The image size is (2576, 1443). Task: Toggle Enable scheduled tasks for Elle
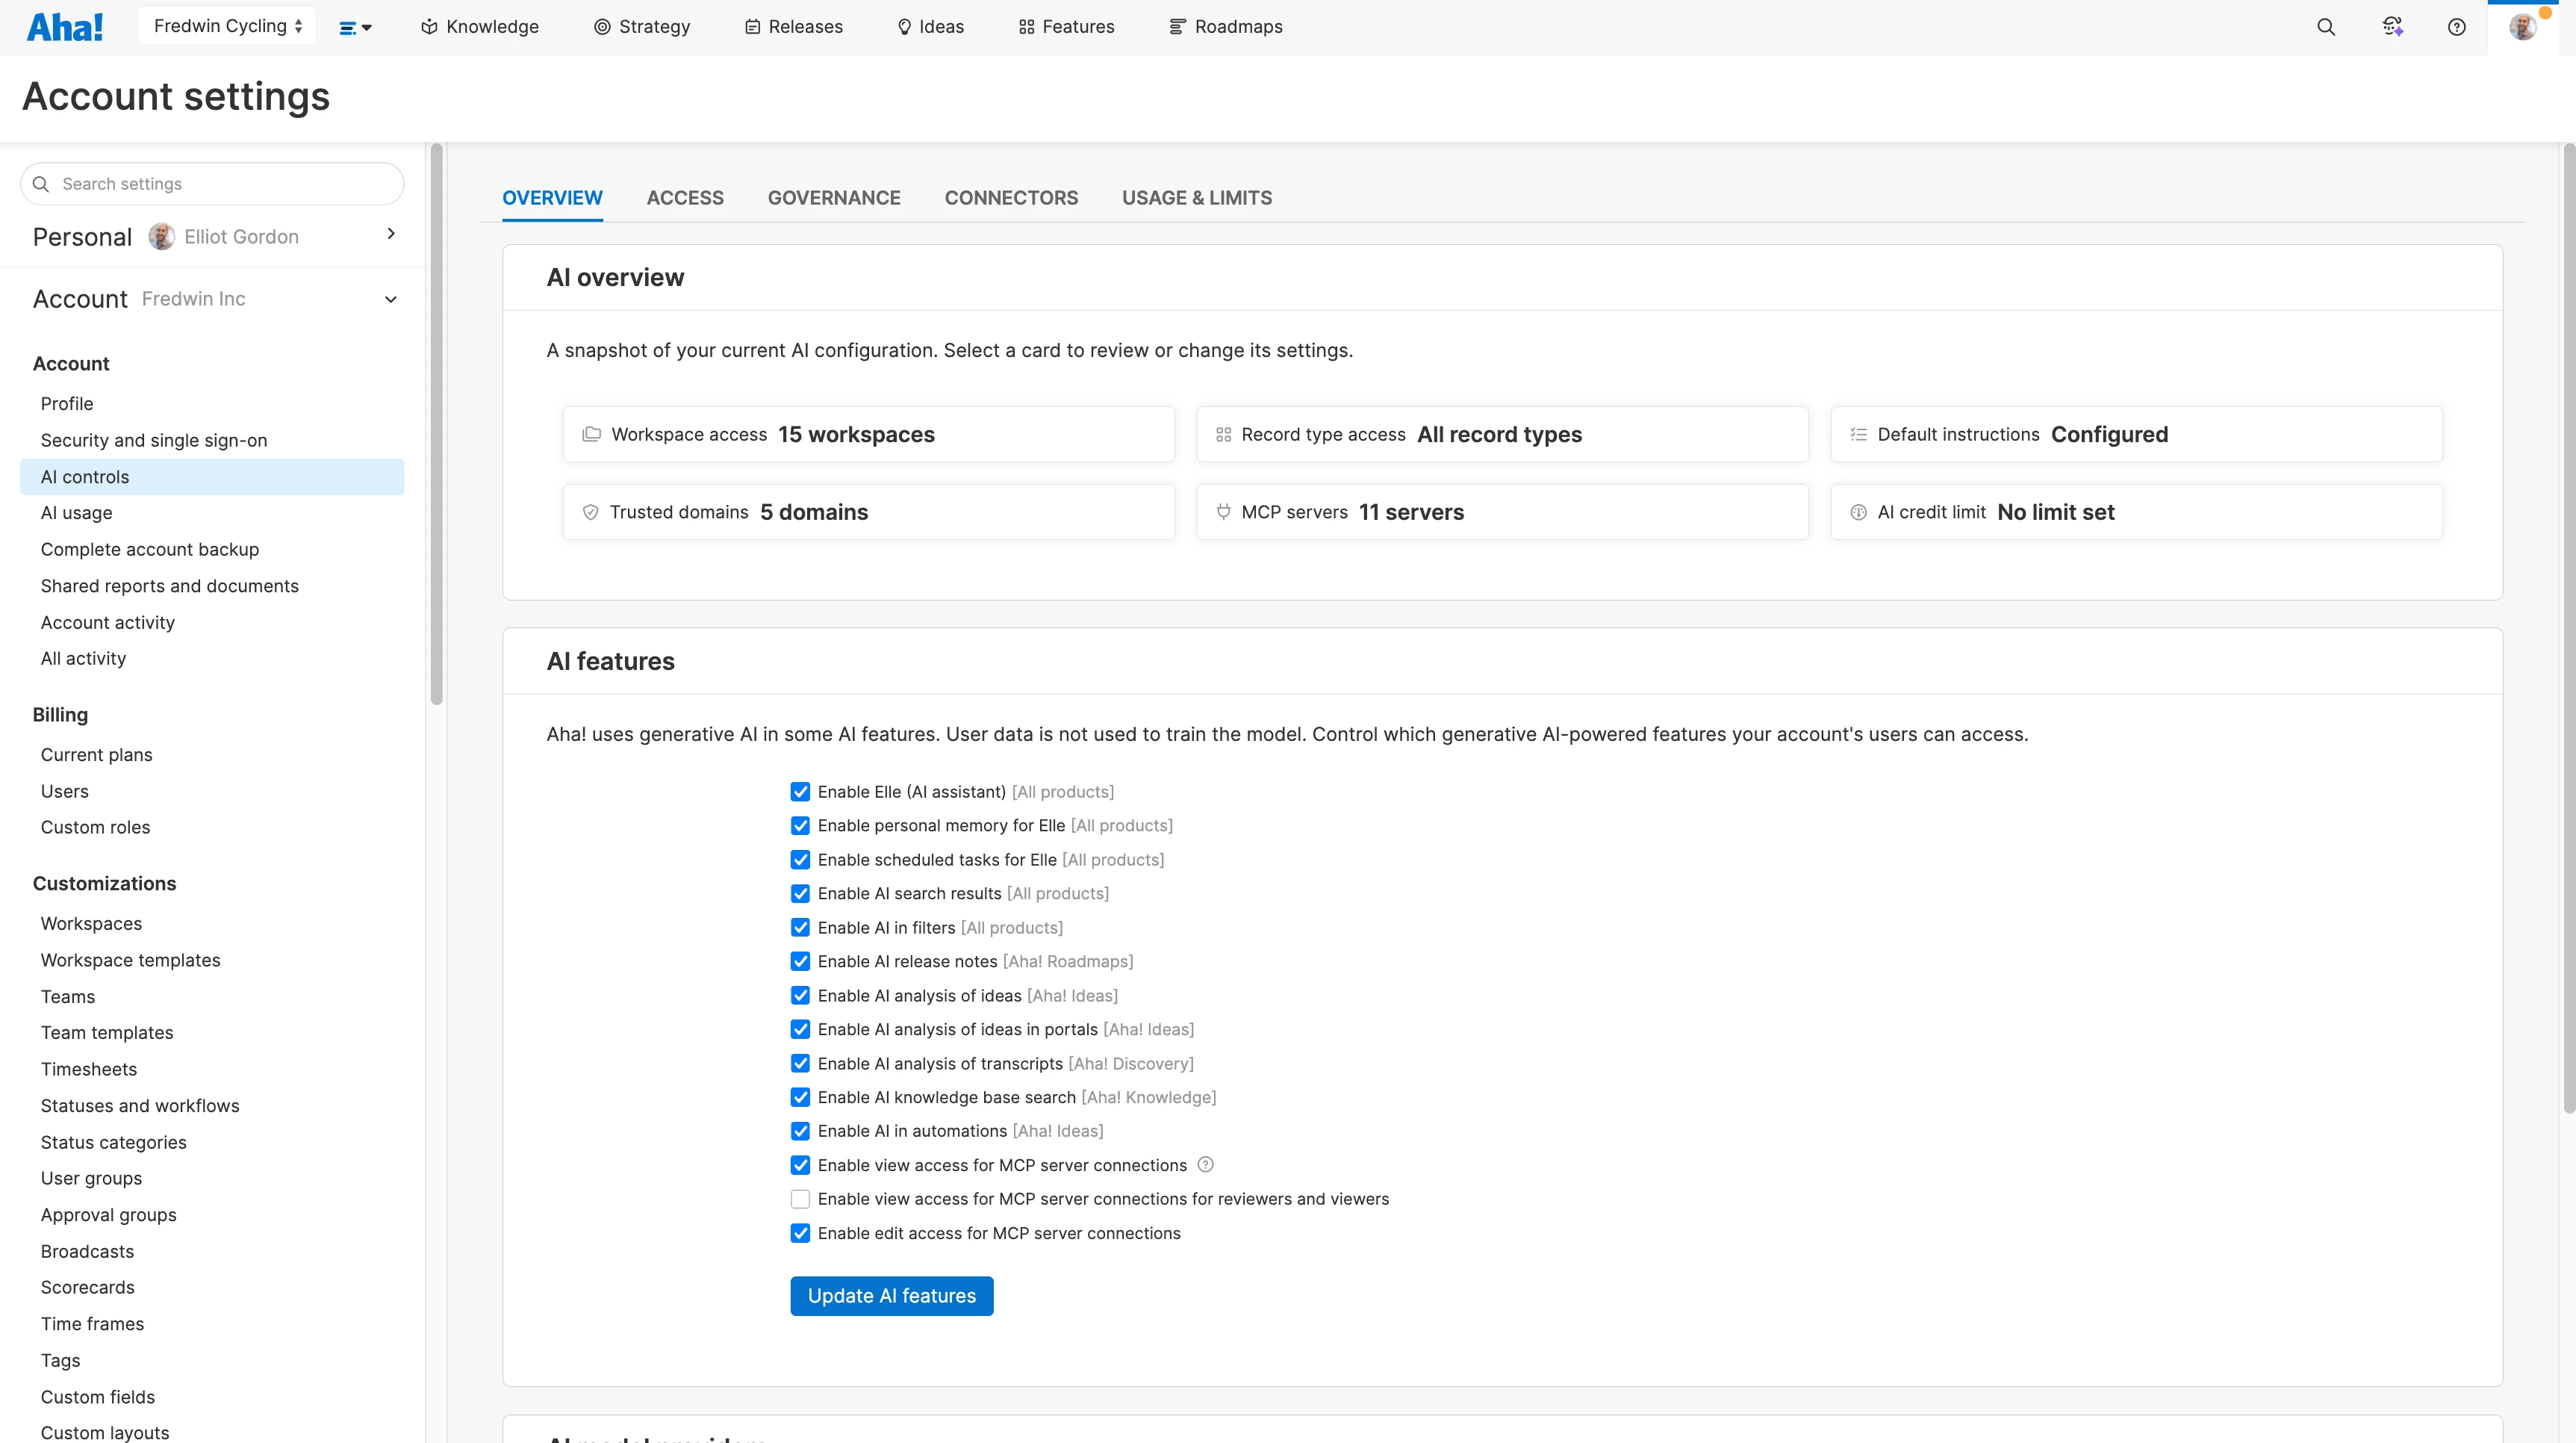click(x=800, y=859)
